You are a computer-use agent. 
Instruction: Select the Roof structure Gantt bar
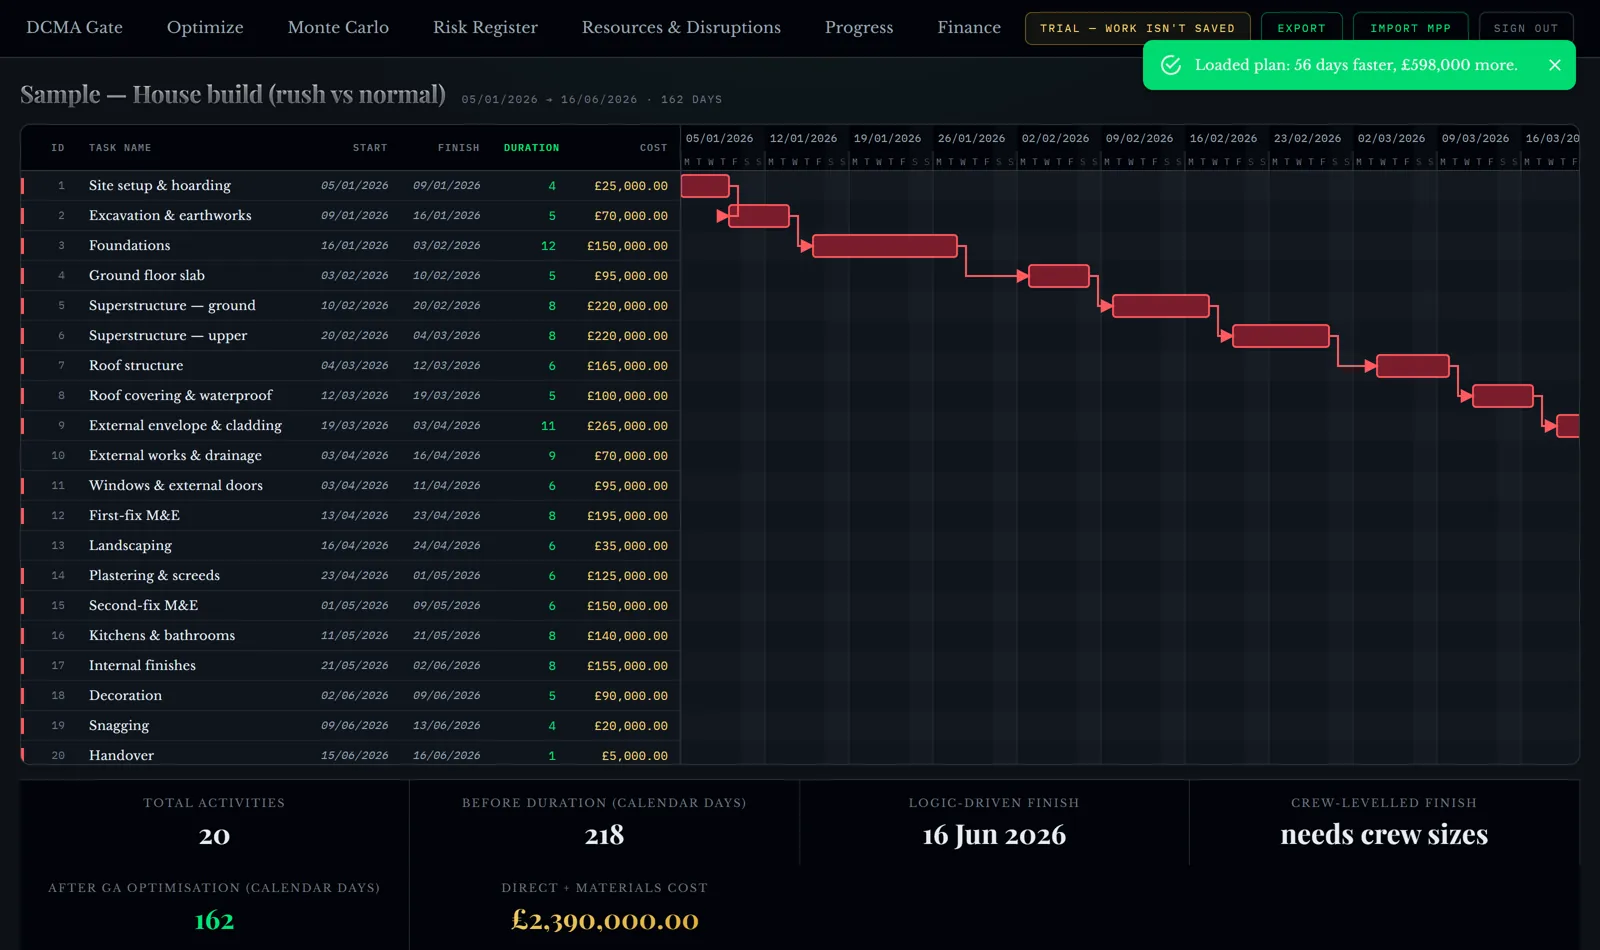1413,366
